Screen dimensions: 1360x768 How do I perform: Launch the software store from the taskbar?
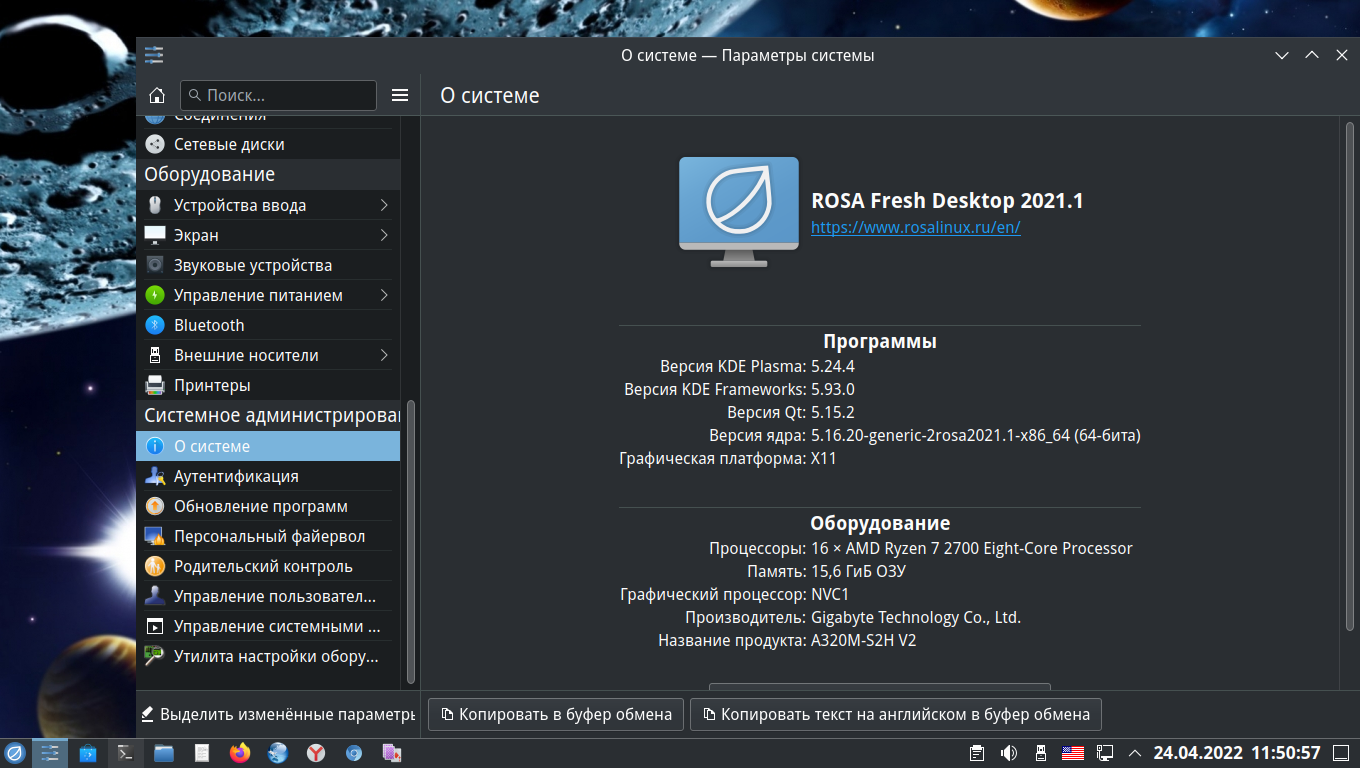[x=88, y=752]
